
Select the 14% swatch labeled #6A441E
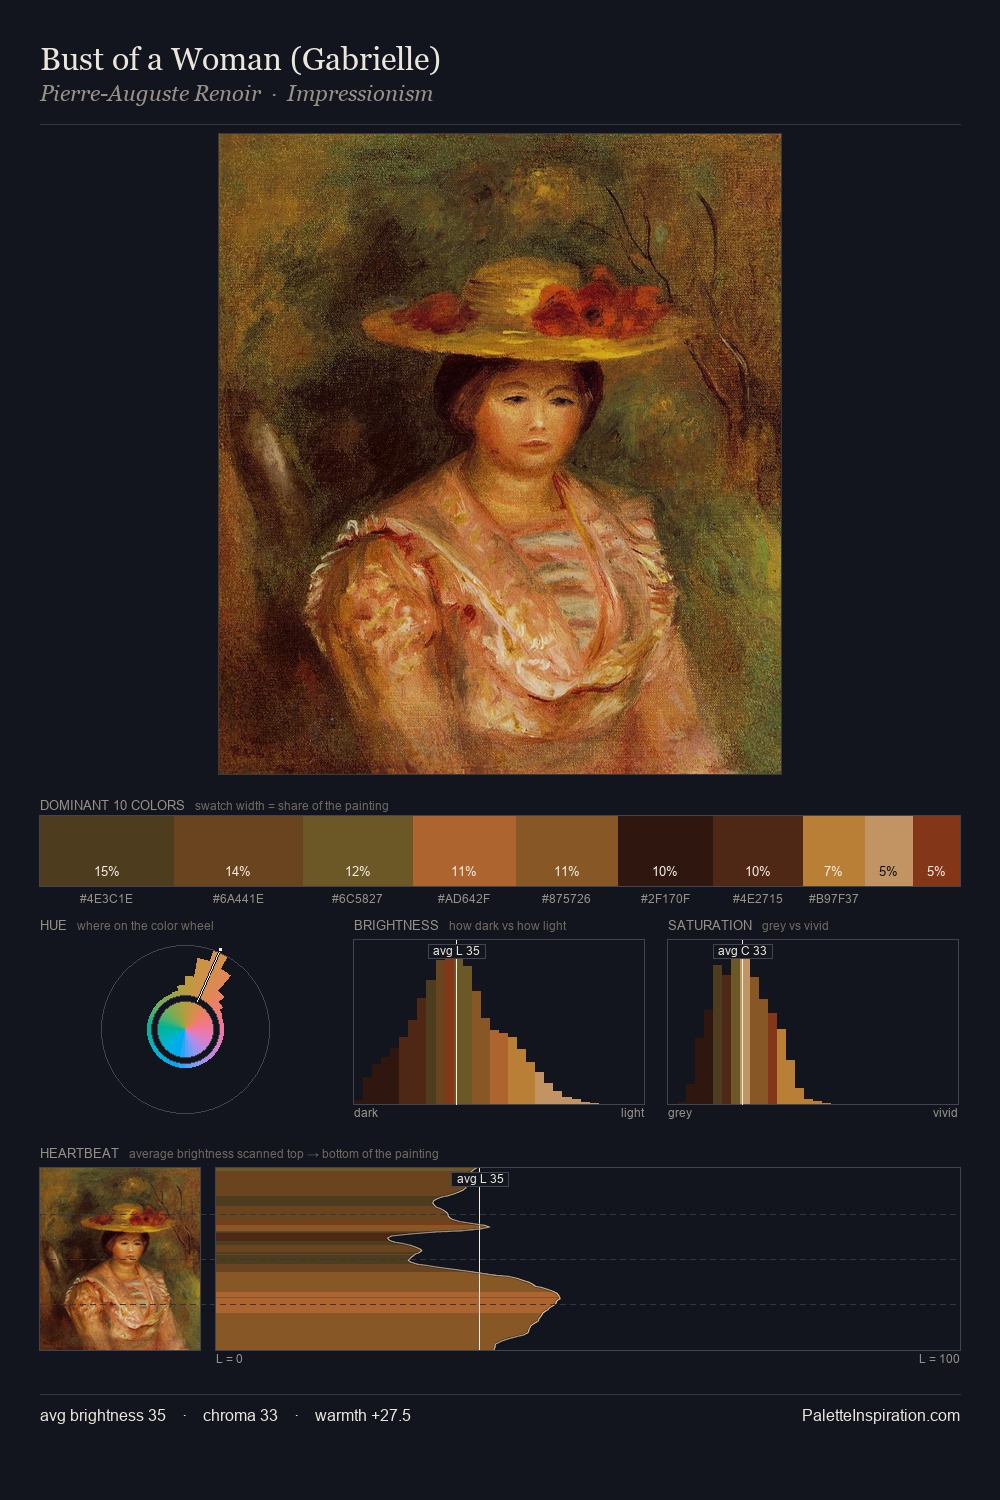238,851
